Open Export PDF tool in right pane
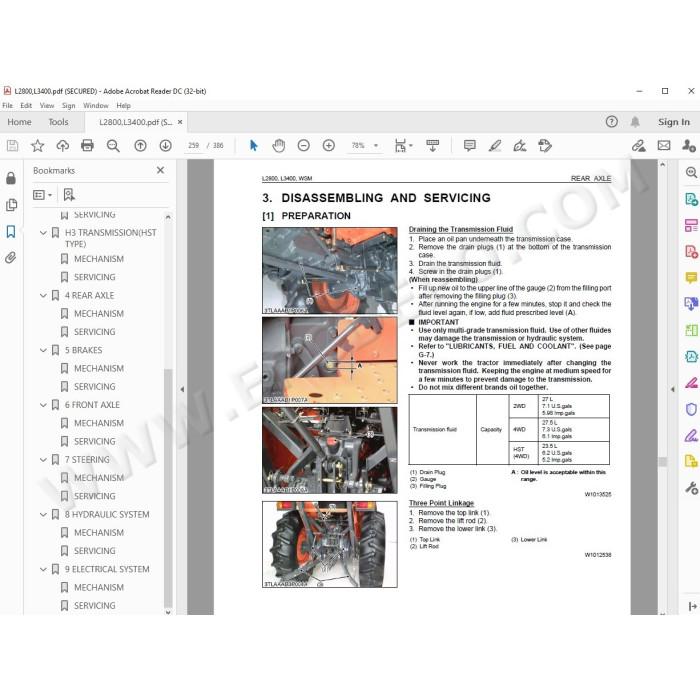The height and width of the screenshot is (700, 700). 691,199
